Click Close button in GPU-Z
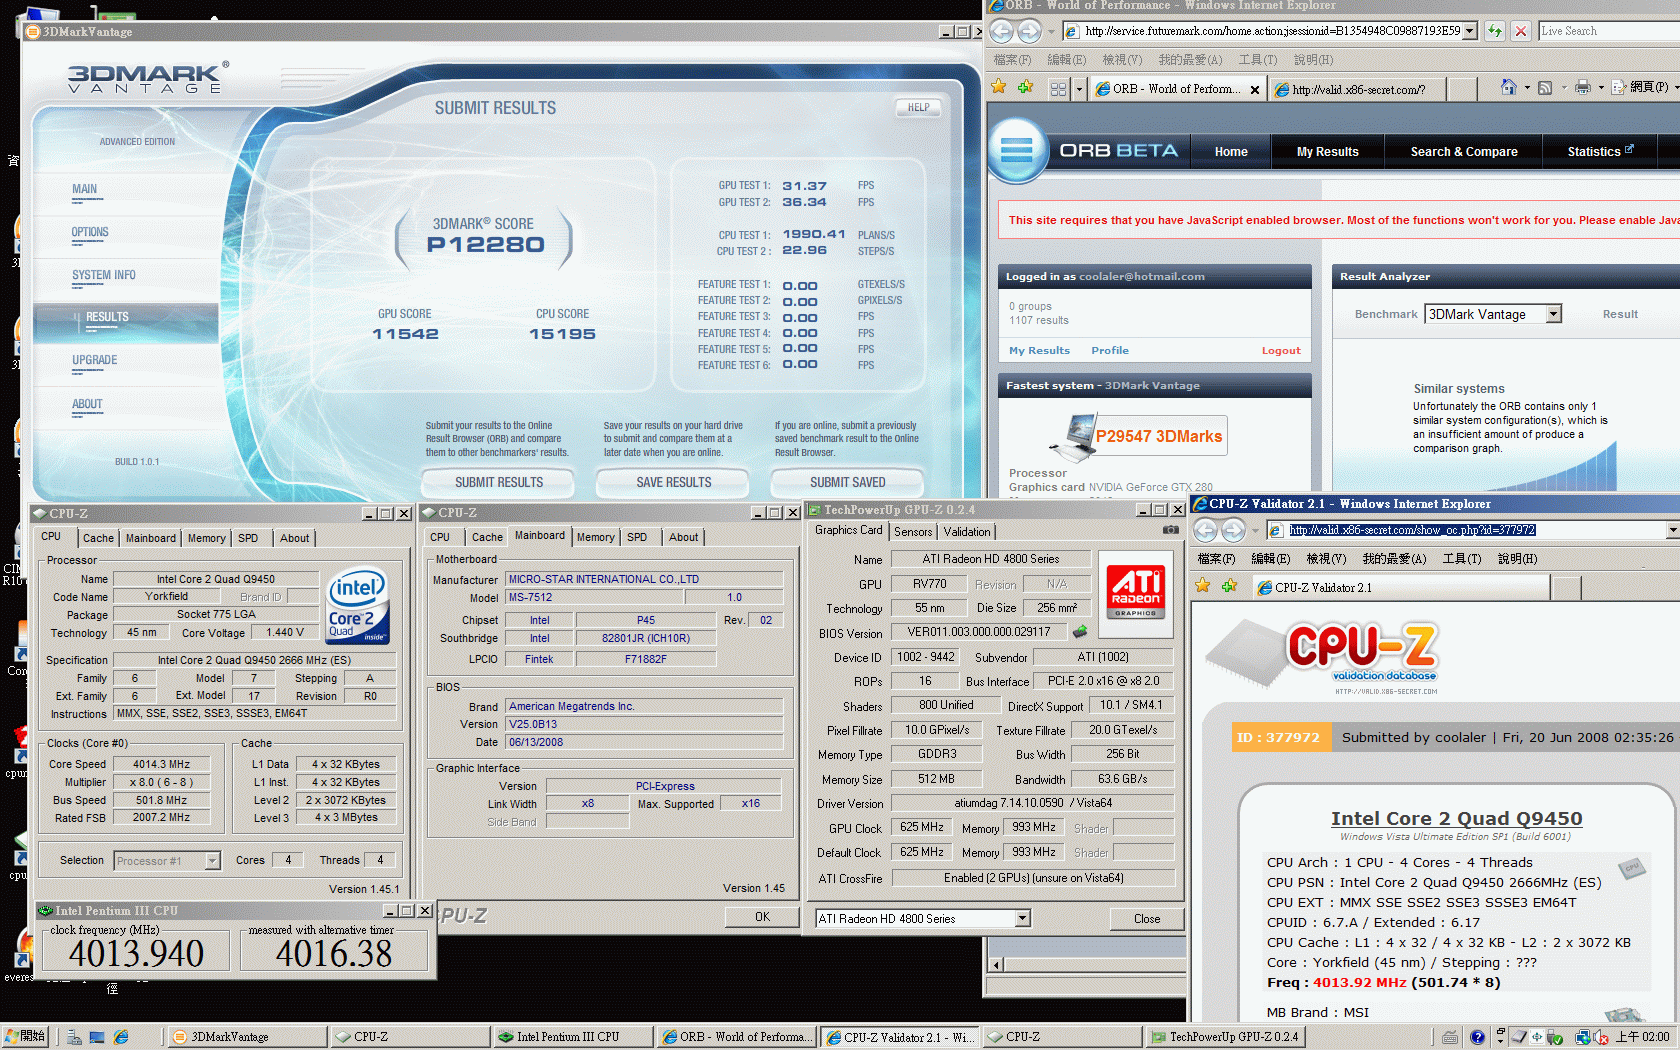Image resolution: width=1680 pixels, height=1050 pixels. (1147, 919)
